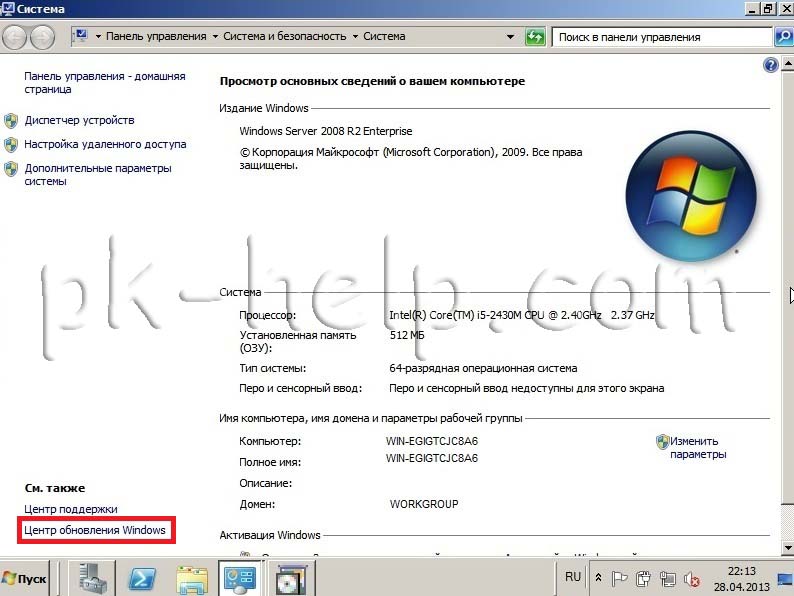The height and width of the screenshot is (596, 794).
Task: Click the 512 МБ memory value
Action: click(x=407, y=335)
